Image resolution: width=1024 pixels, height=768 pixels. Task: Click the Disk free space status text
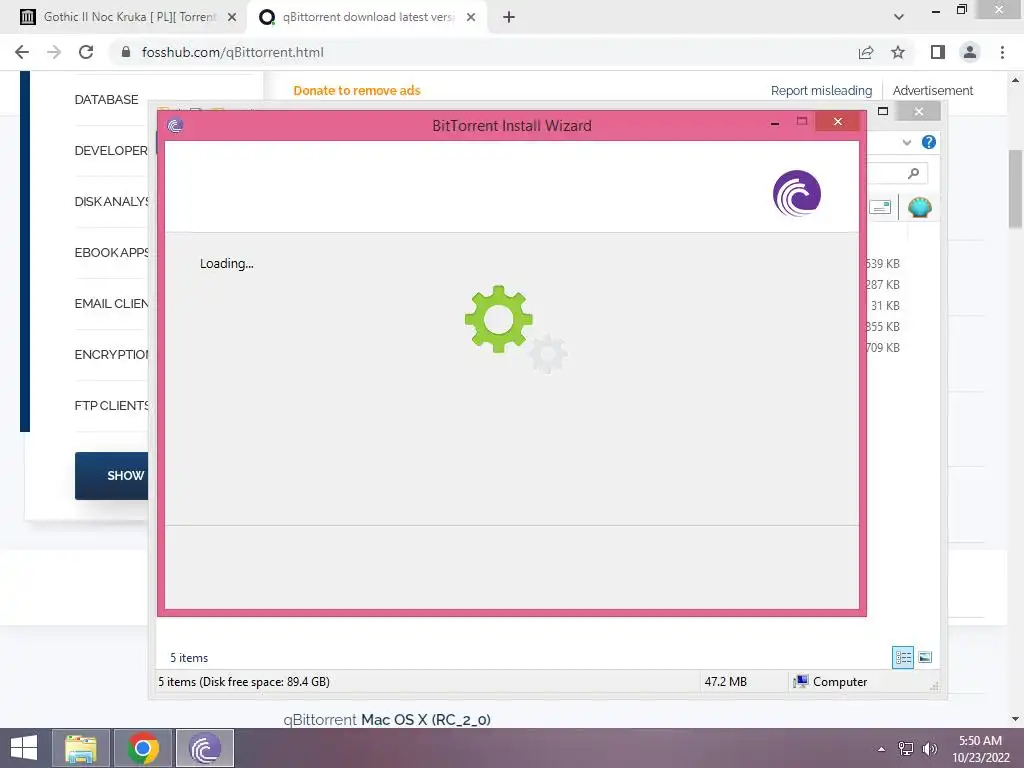[x=244, y=682]
